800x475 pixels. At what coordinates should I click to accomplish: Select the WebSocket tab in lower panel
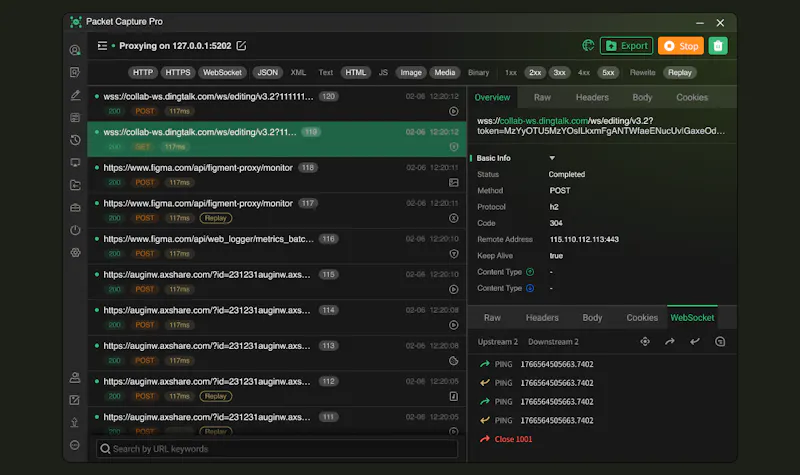point(692,317)
